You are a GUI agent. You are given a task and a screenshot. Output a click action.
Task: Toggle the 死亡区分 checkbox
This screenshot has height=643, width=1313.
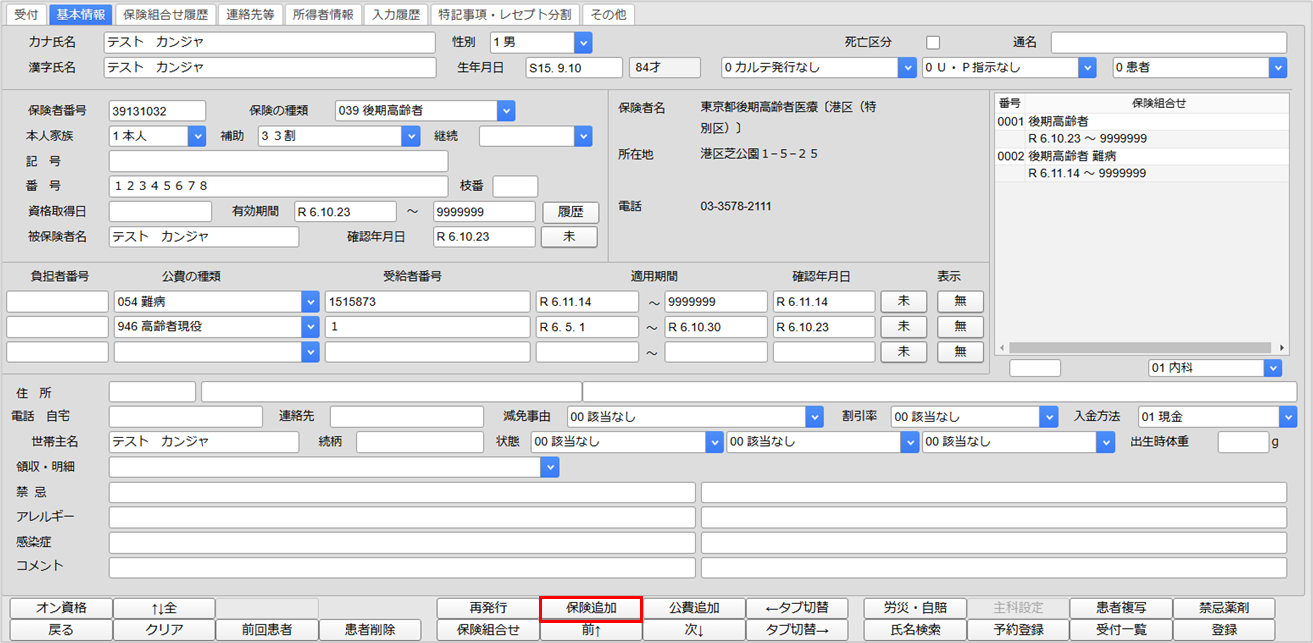pyautogui.click(x=933, y=42)
